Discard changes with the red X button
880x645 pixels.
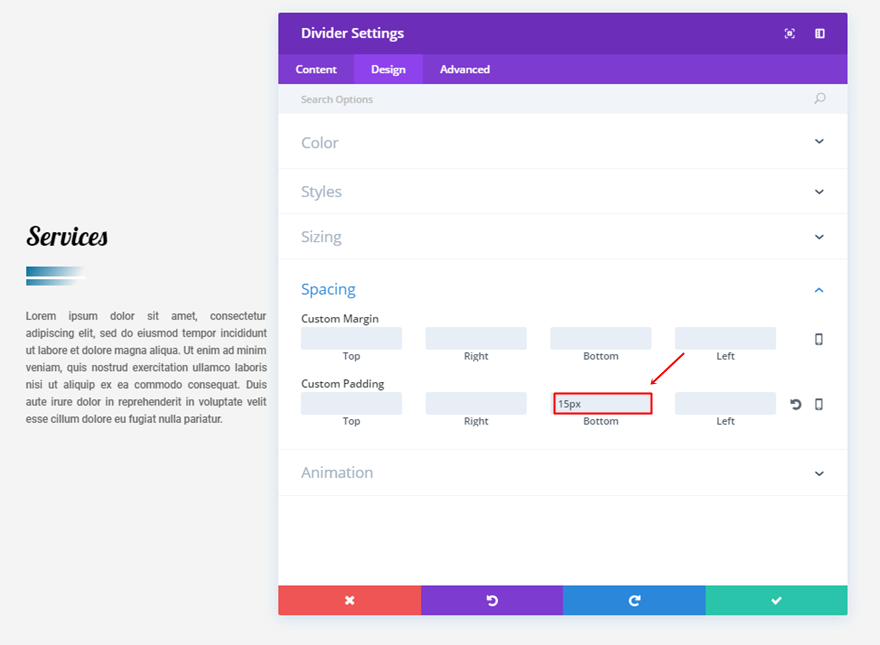pyautogui.click(x=349, y=600)
